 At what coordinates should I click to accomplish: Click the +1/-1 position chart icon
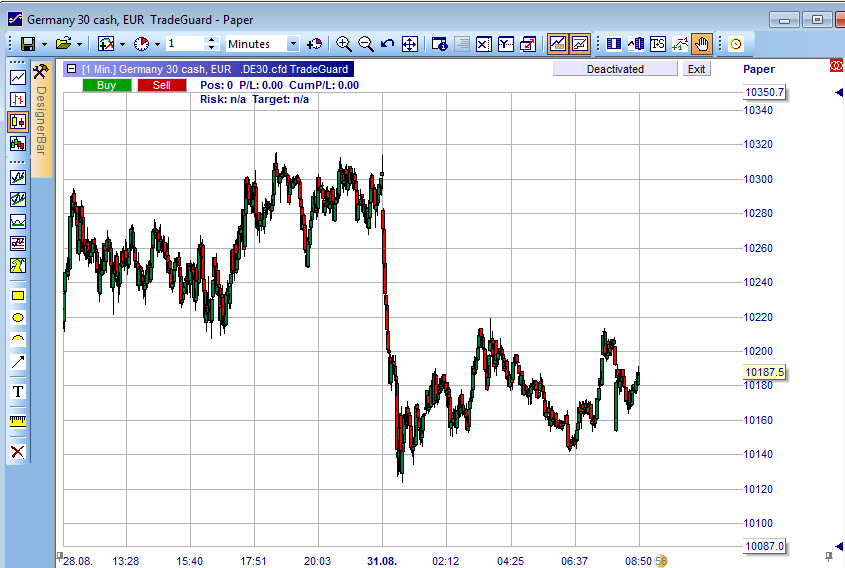680,44
